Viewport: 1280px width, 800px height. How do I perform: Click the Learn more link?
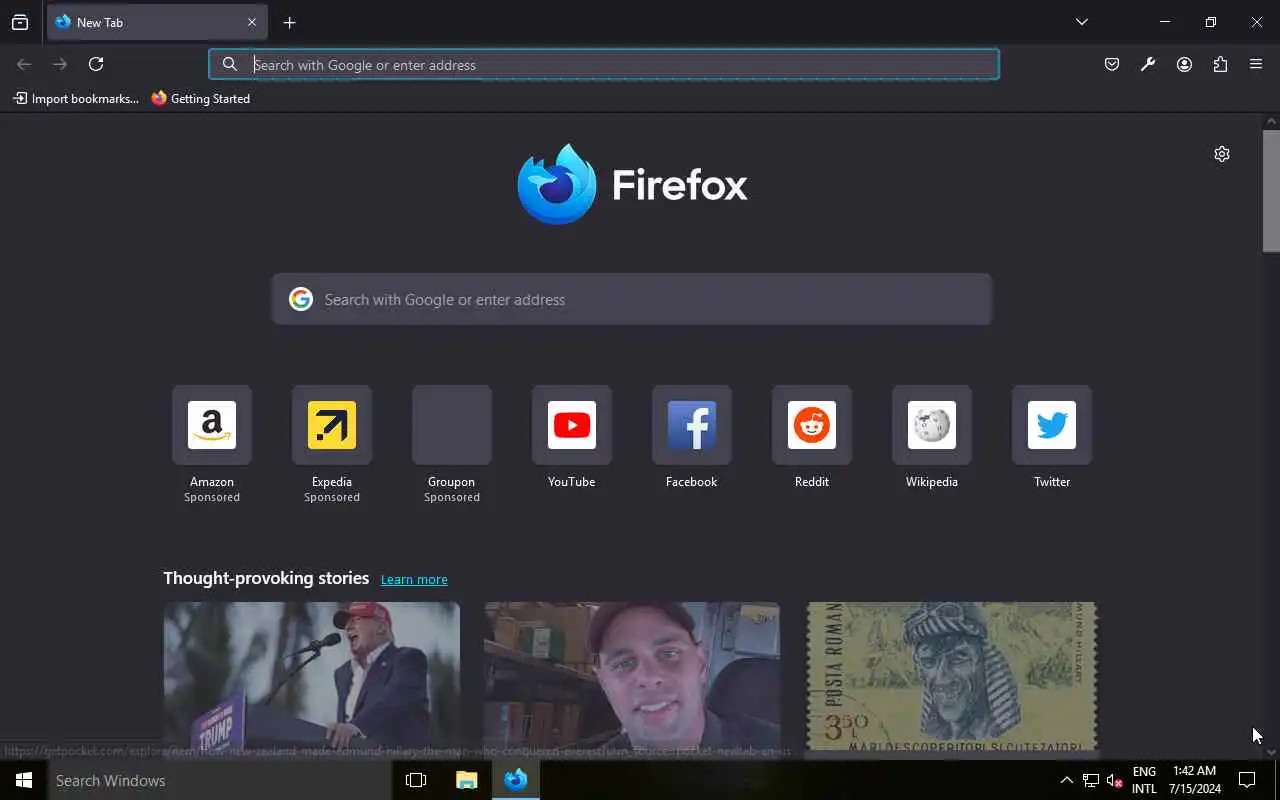coord(414,579)
